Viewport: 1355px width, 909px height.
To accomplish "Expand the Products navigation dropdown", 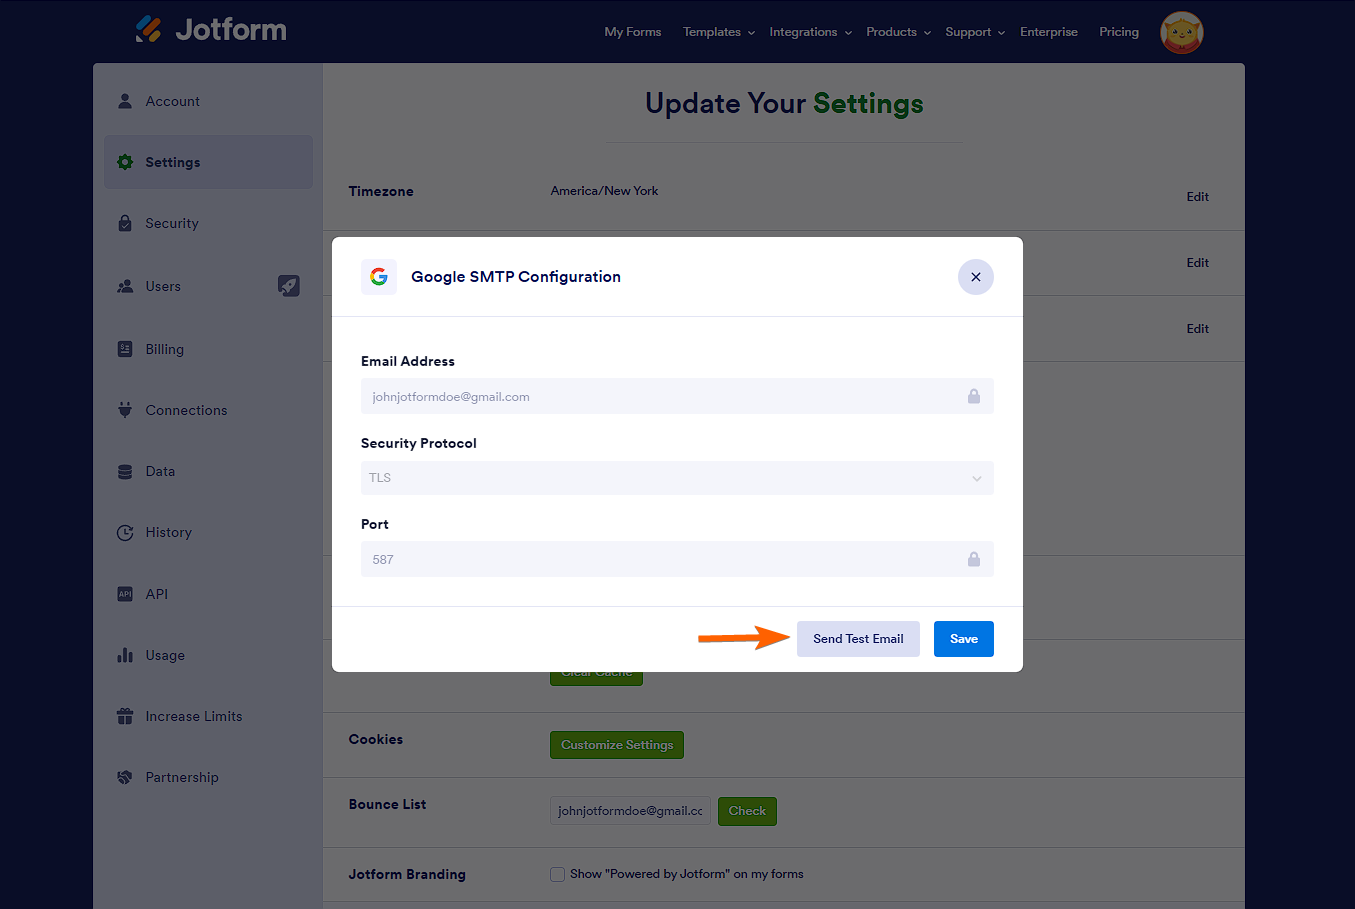I will [898, 32].
